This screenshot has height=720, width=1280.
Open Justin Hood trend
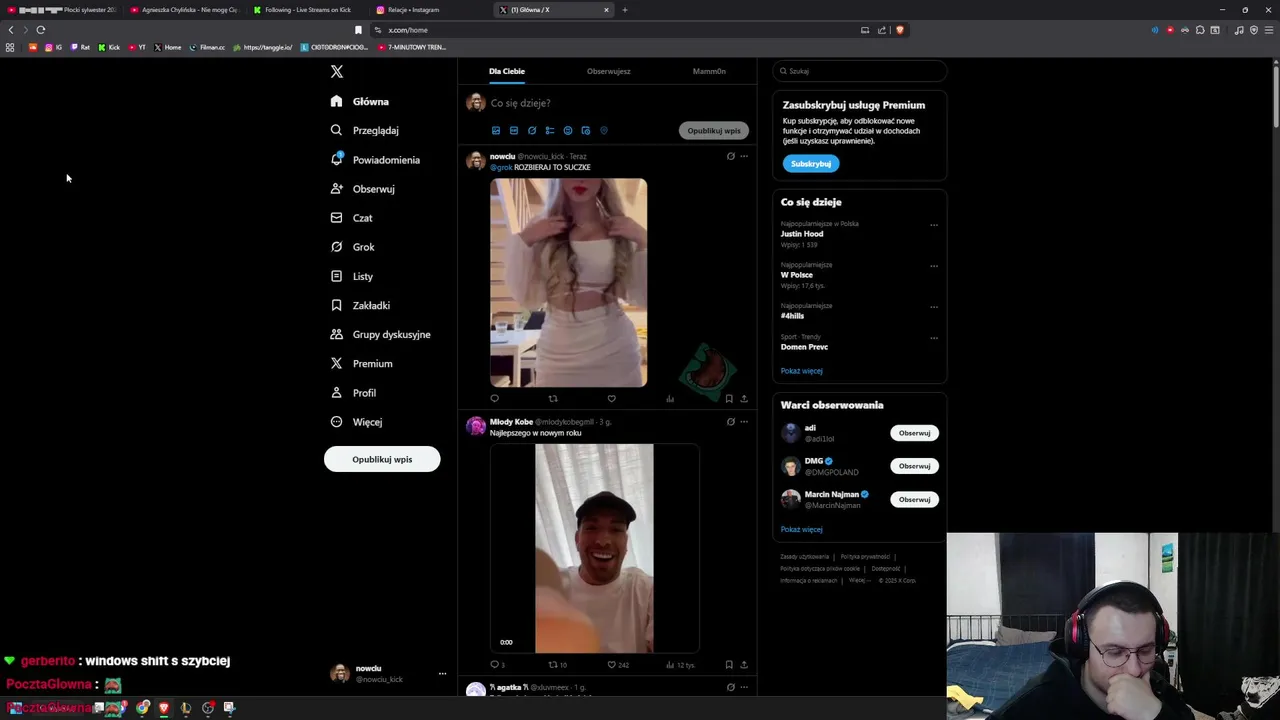pyautogui.click(x=802, y=234)
